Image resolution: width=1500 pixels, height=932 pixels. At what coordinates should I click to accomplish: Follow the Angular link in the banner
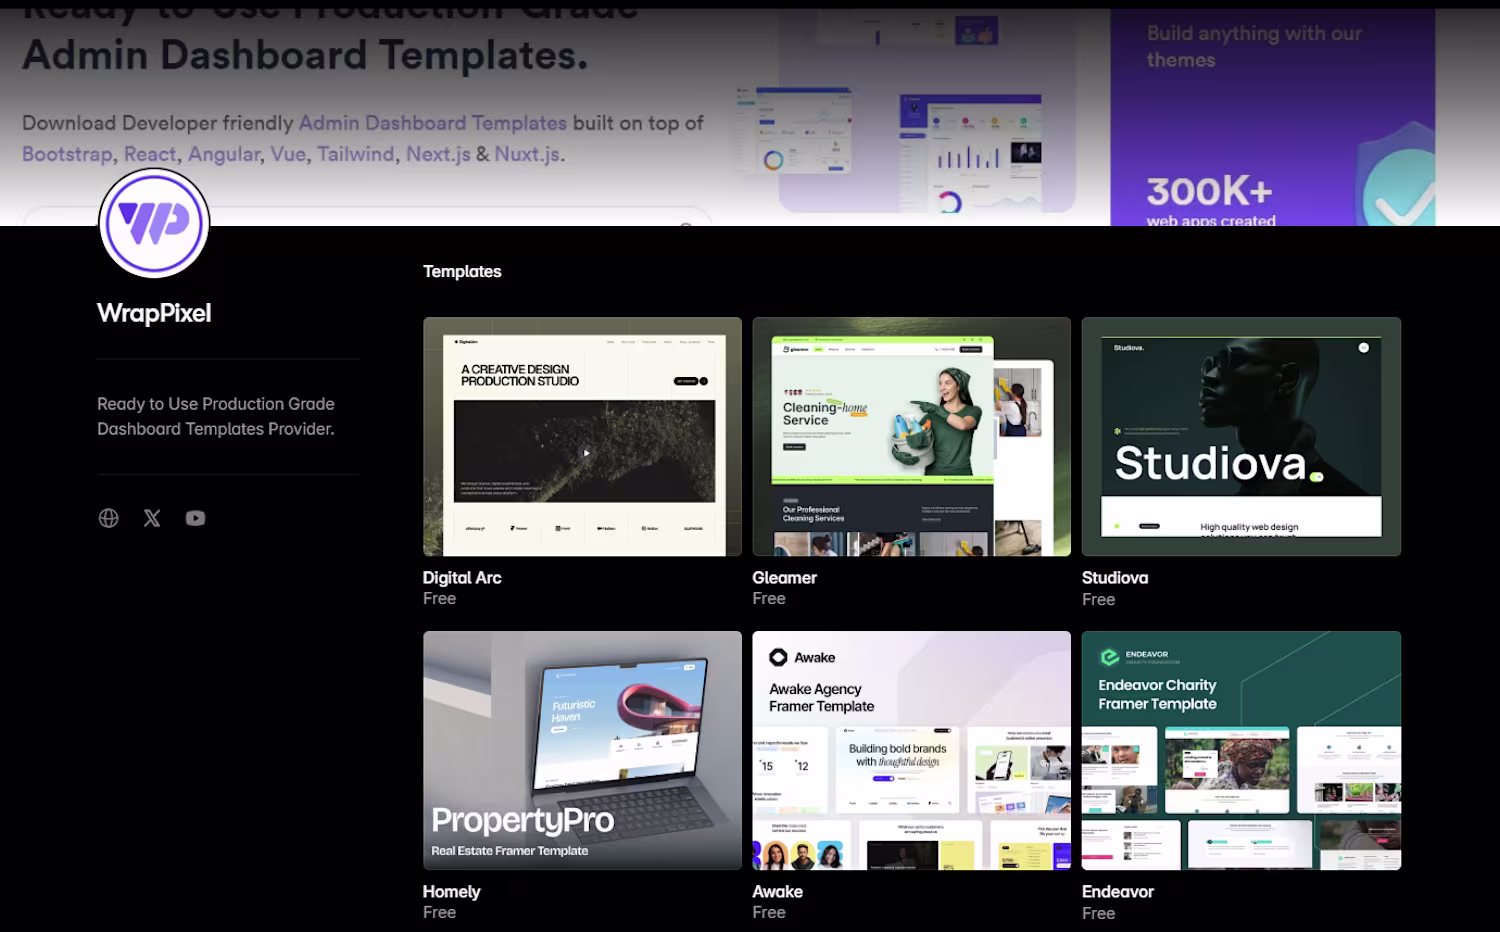coord(224,154)
